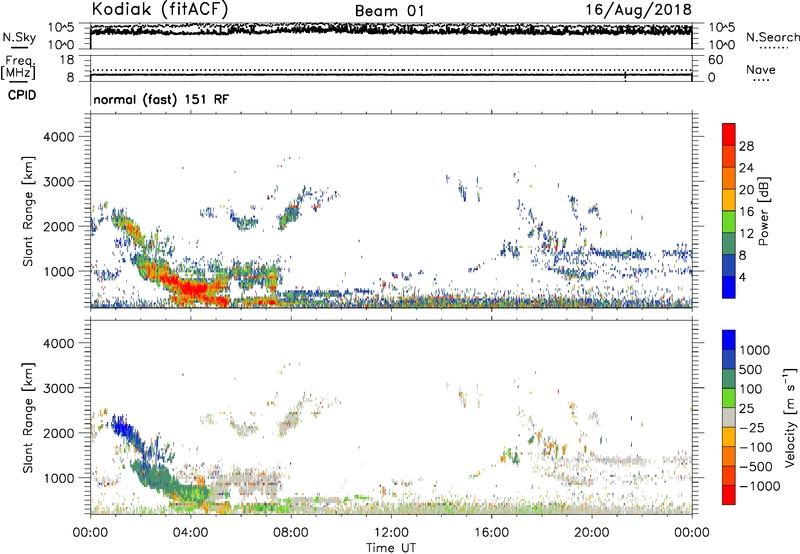800x554 pixels.
Task: Click the "-500" tick on Velocity colorbar
Action: pyautogui.click(x=756, y=467)
